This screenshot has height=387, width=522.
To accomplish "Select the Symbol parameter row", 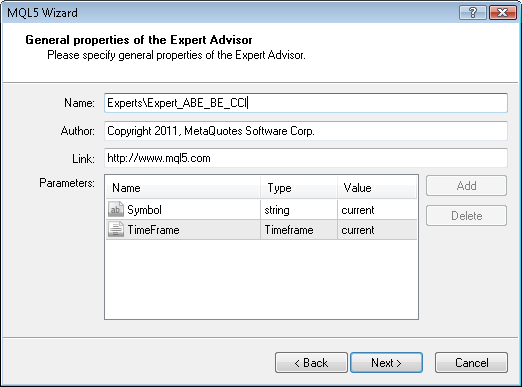I will [261, 210].
